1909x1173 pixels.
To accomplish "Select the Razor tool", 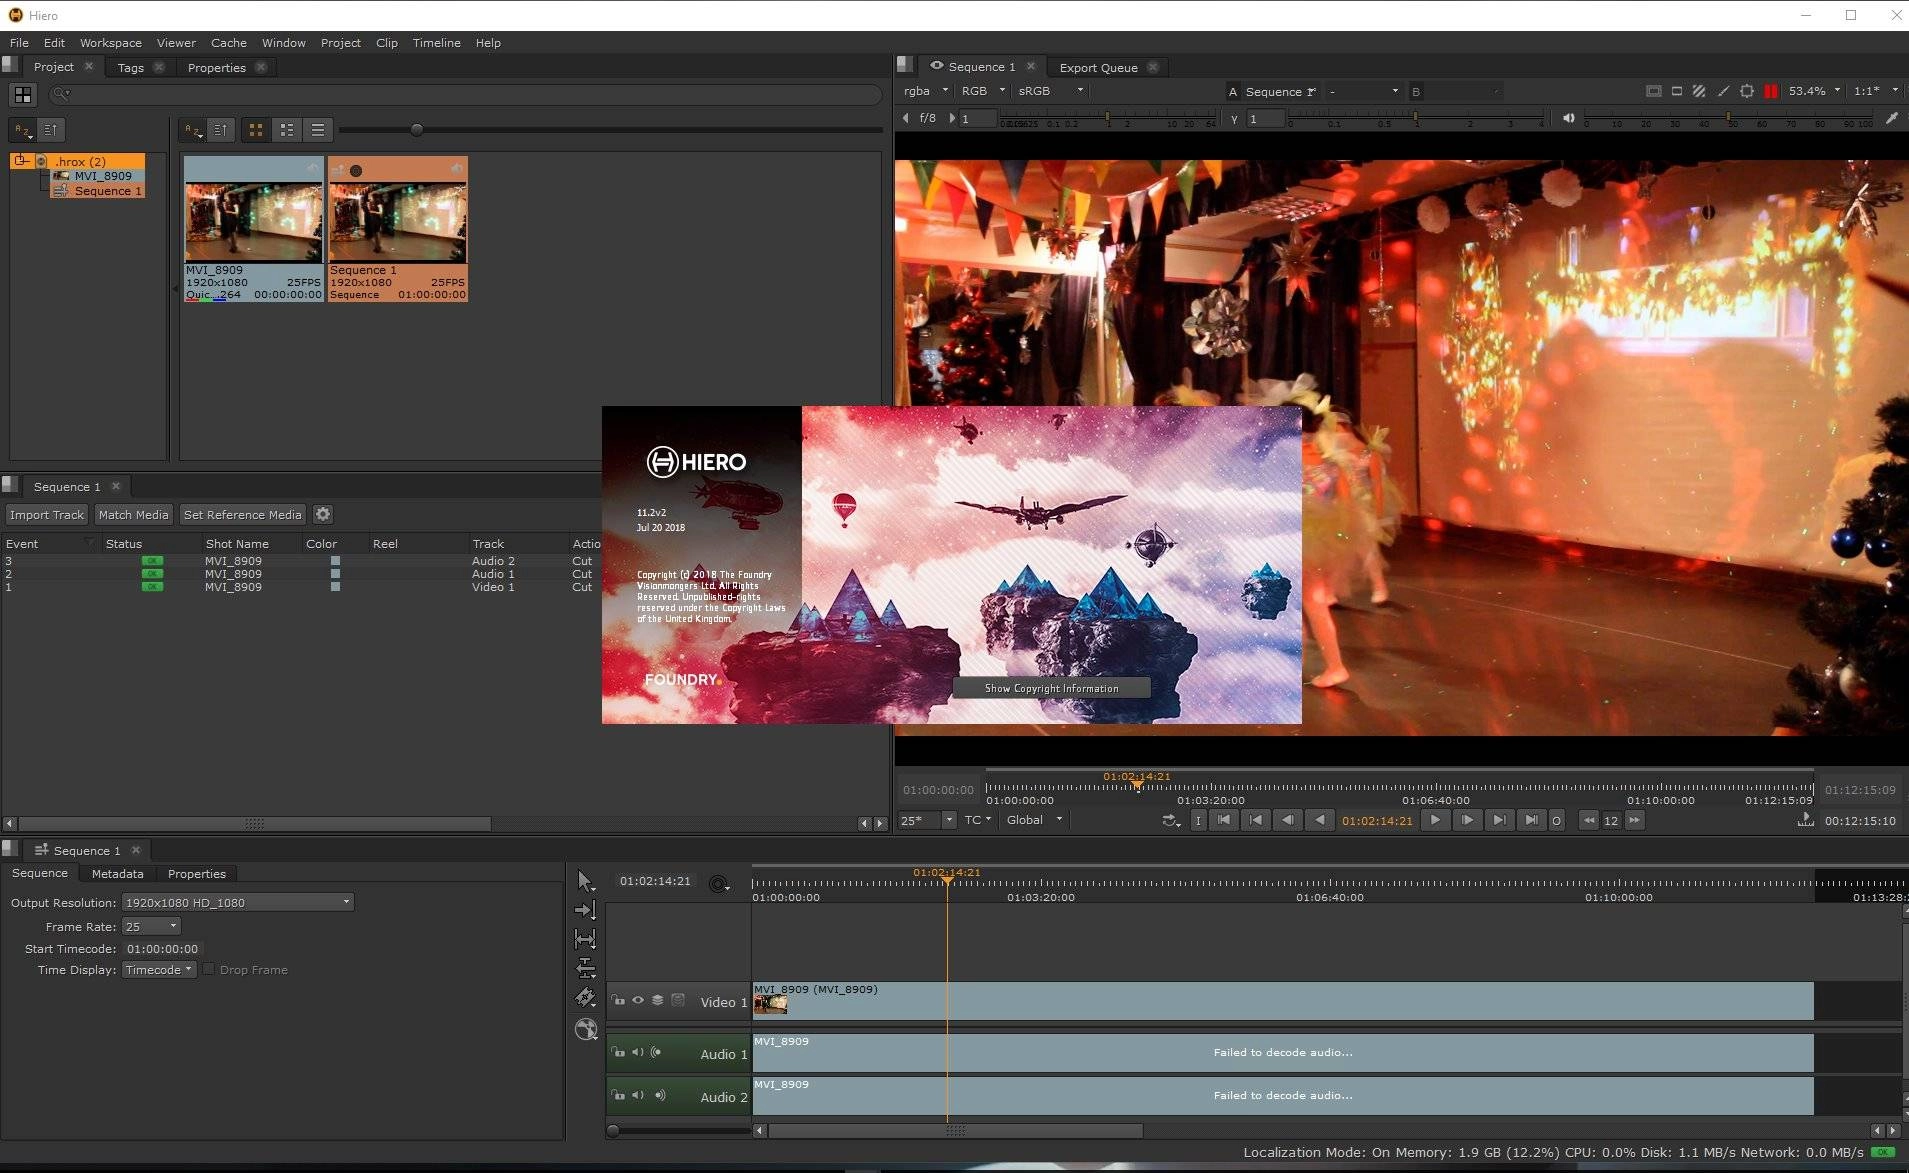I will click(585, 998).
